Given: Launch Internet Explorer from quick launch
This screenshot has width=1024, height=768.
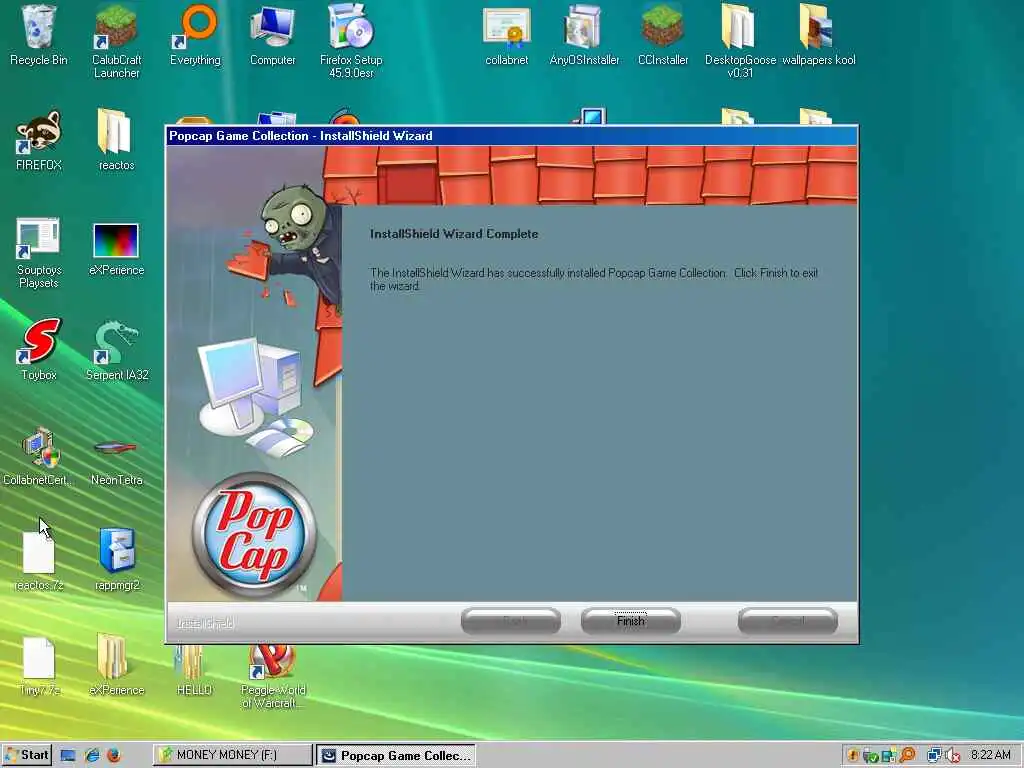Looking at the screenshot, I should [x=91, y=756].
